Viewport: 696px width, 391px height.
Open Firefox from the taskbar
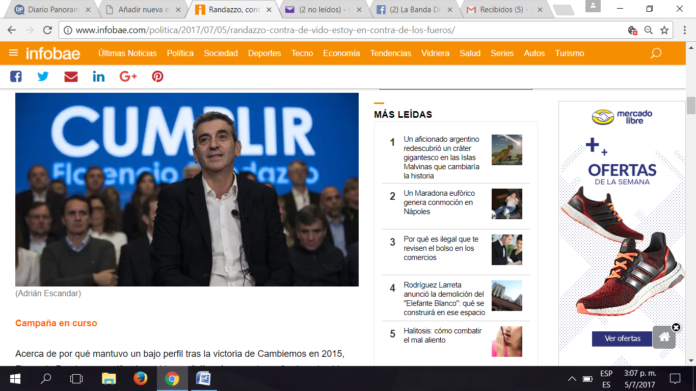(140, 379)
